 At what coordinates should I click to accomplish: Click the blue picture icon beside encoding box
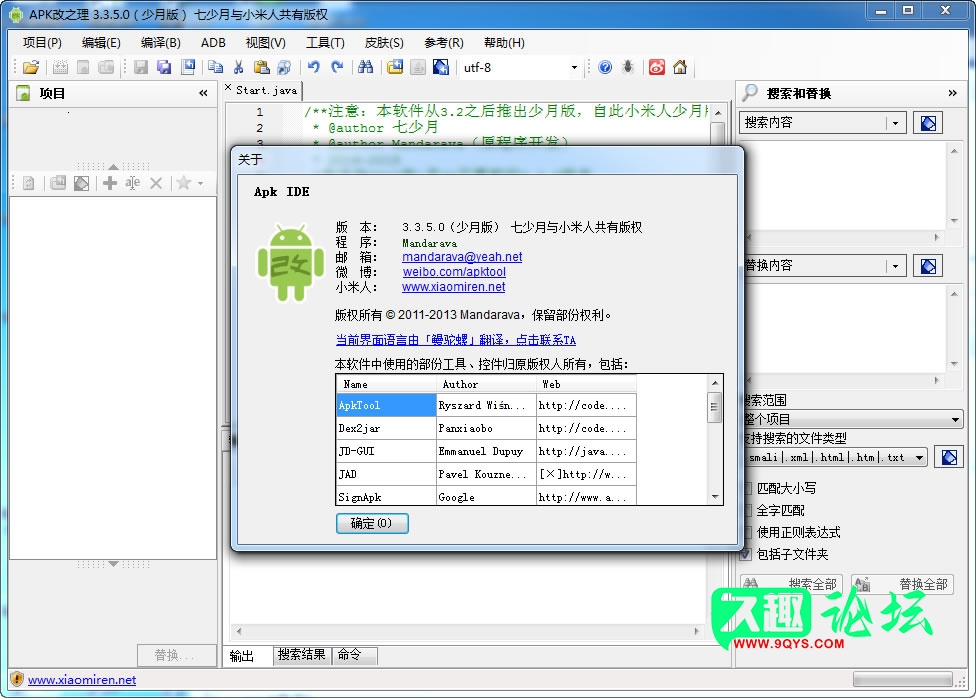pos(441,67)
